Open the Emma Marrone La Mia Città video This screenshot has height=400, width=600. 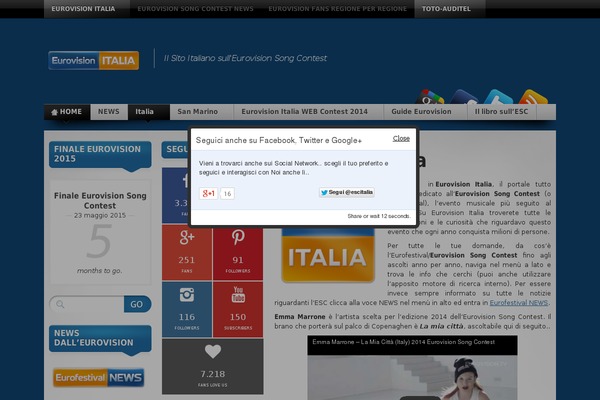tap(412, 368)
